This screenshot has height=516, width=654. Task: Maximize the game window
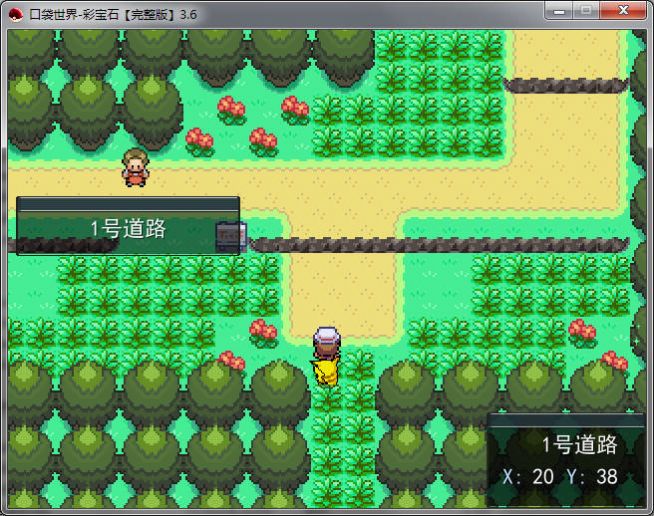[x=587, y=11]
